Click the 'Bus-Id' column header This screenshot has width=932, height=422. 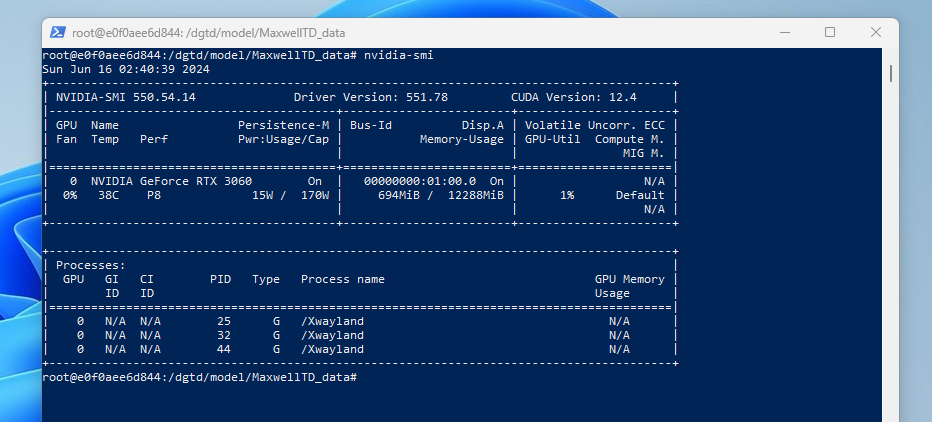pos(371,125)
